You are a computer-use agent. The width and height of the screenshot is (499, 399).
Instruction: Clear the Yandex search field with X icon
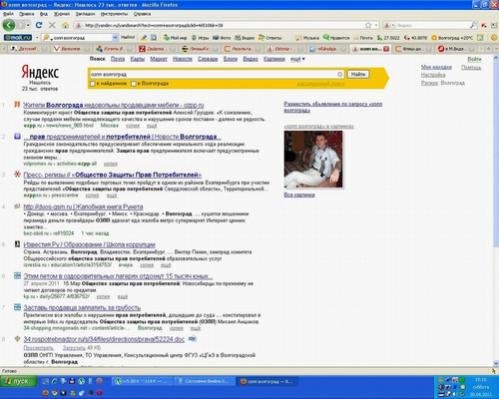click(x=340, y=74)
